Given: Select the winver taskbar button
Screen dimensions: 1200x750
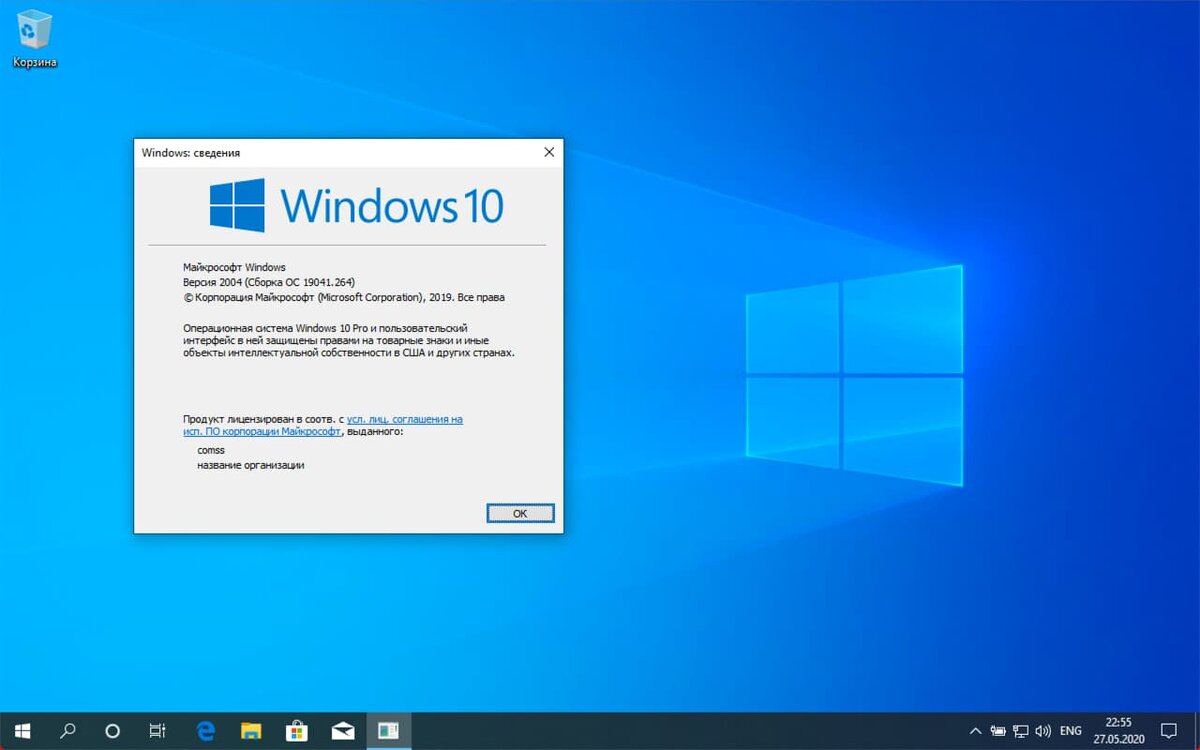Looking at the screenshot, I should (388, 731).
